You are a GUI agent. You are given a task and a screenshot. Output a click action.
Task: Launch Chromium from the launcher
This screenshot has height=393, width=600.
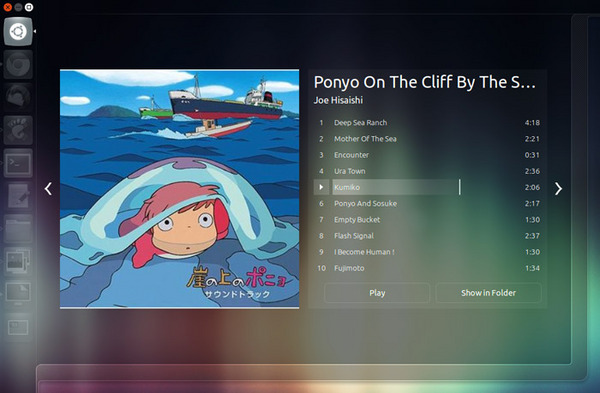(18, 64)
